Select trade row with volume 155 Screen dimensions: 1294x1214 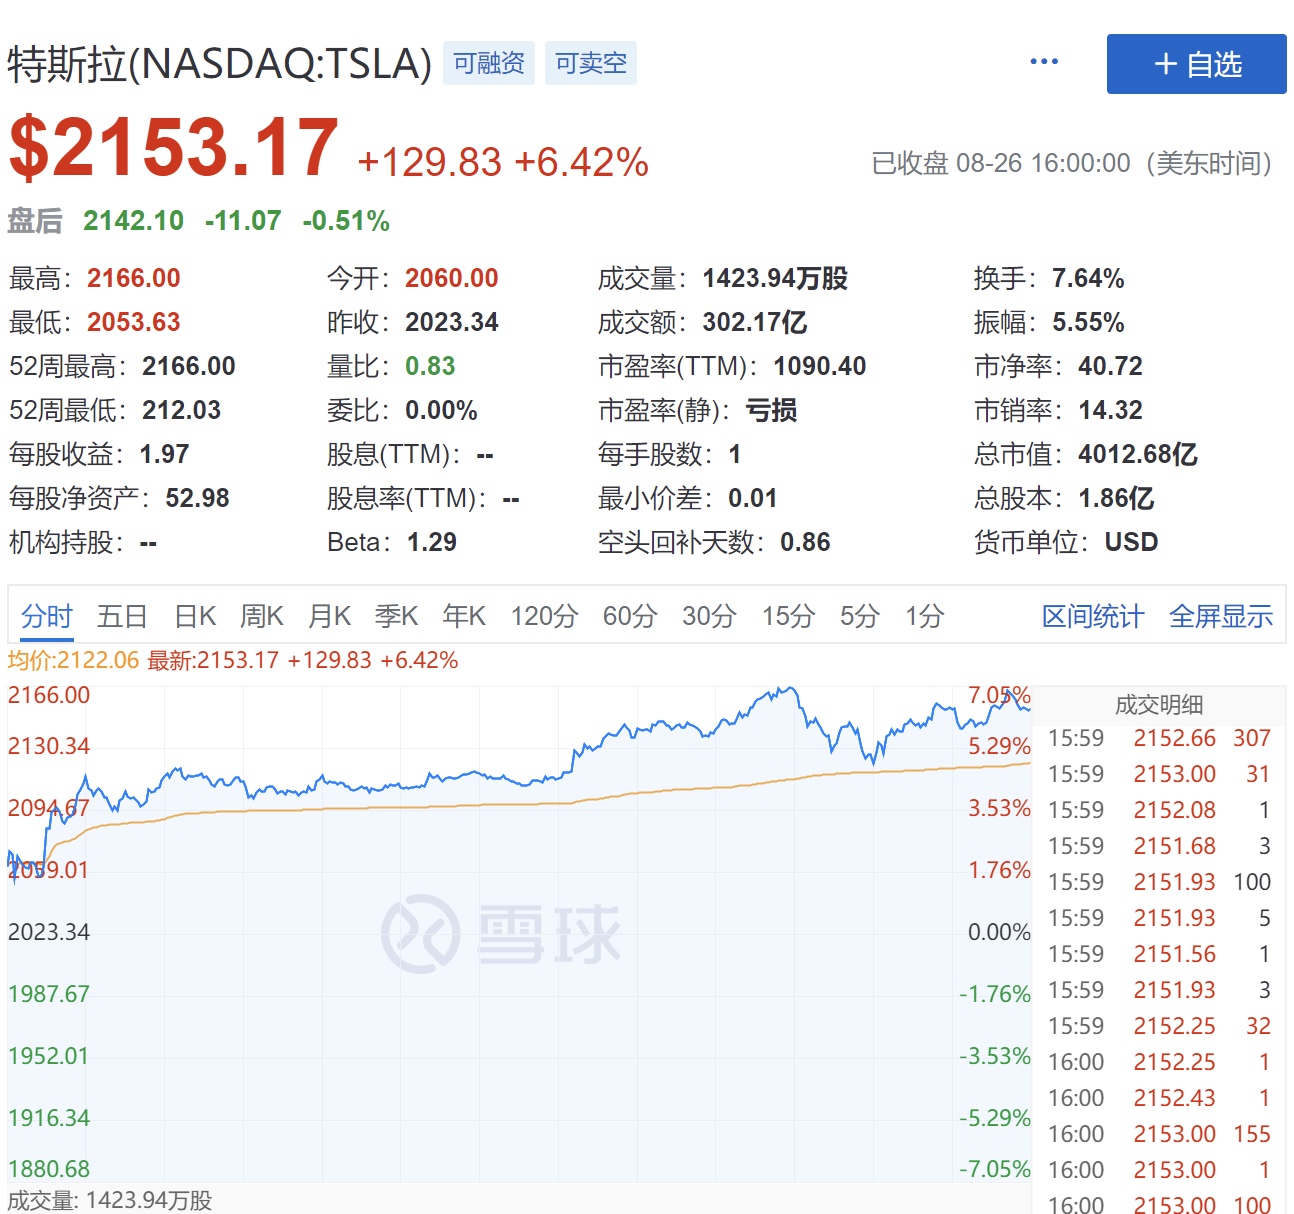(x=1159, y=1134)
